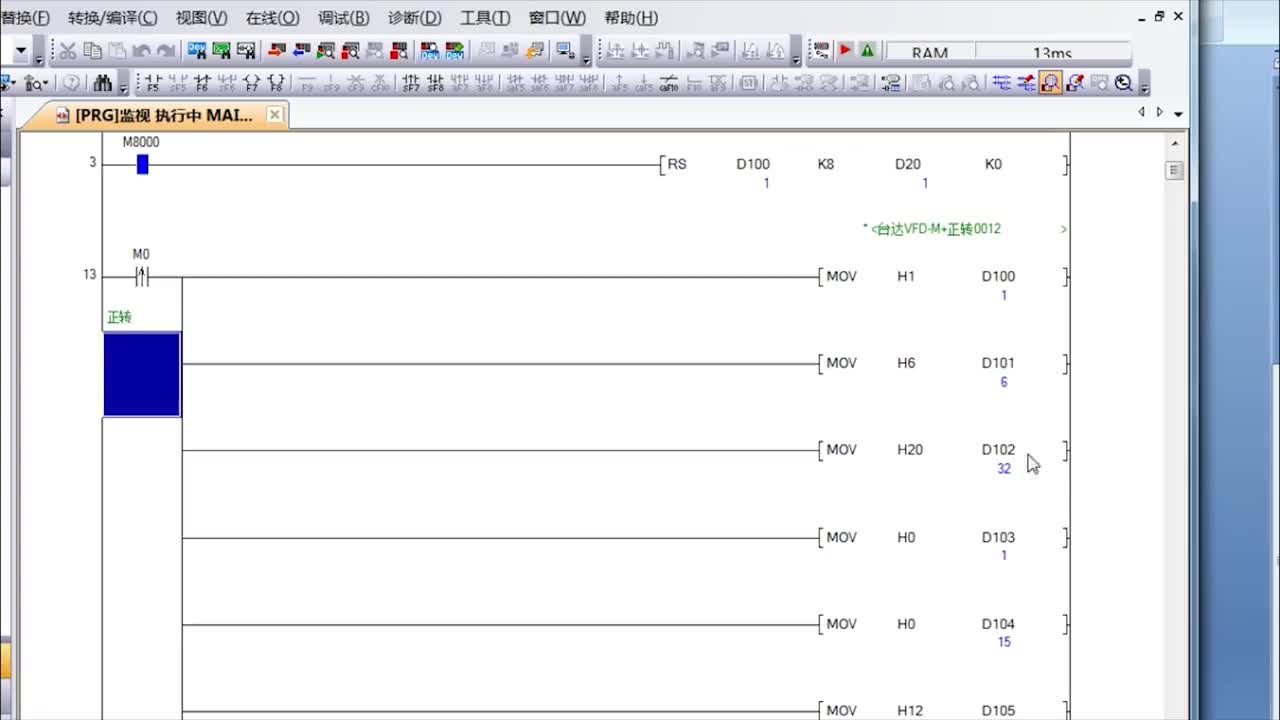The image size is (1280, 720).
Task: Click the Stop Monitoring icon
Action: coord(350,50)
